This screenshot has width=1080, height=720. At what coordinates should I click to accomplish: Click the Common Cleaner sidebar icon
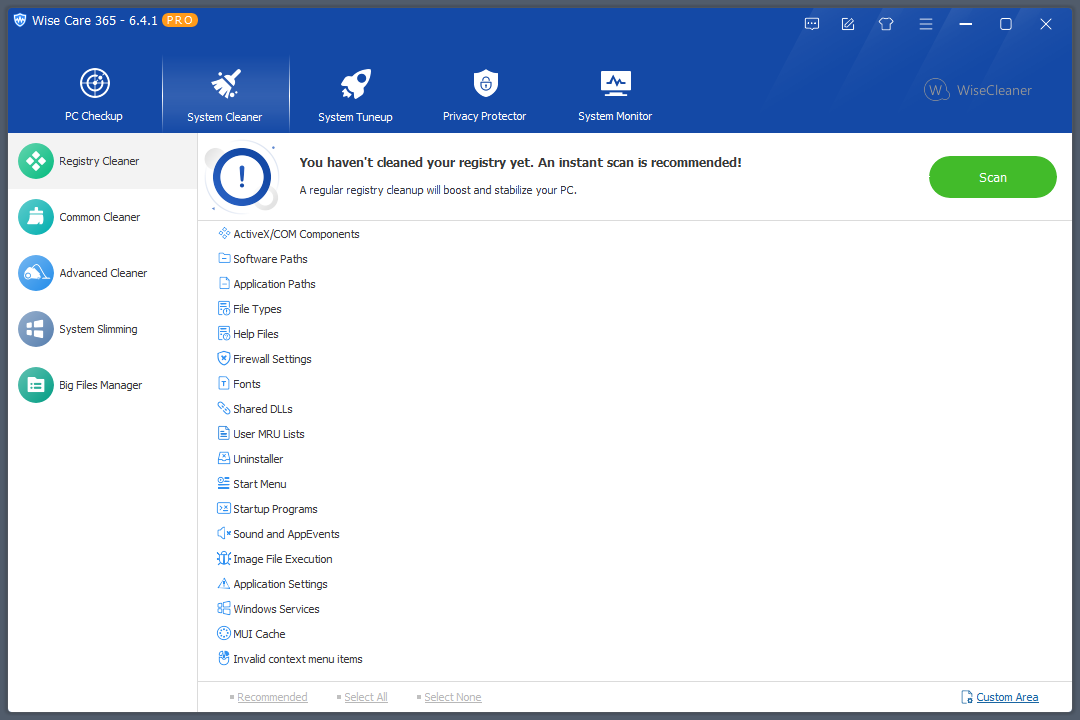[x=36, y=217]
